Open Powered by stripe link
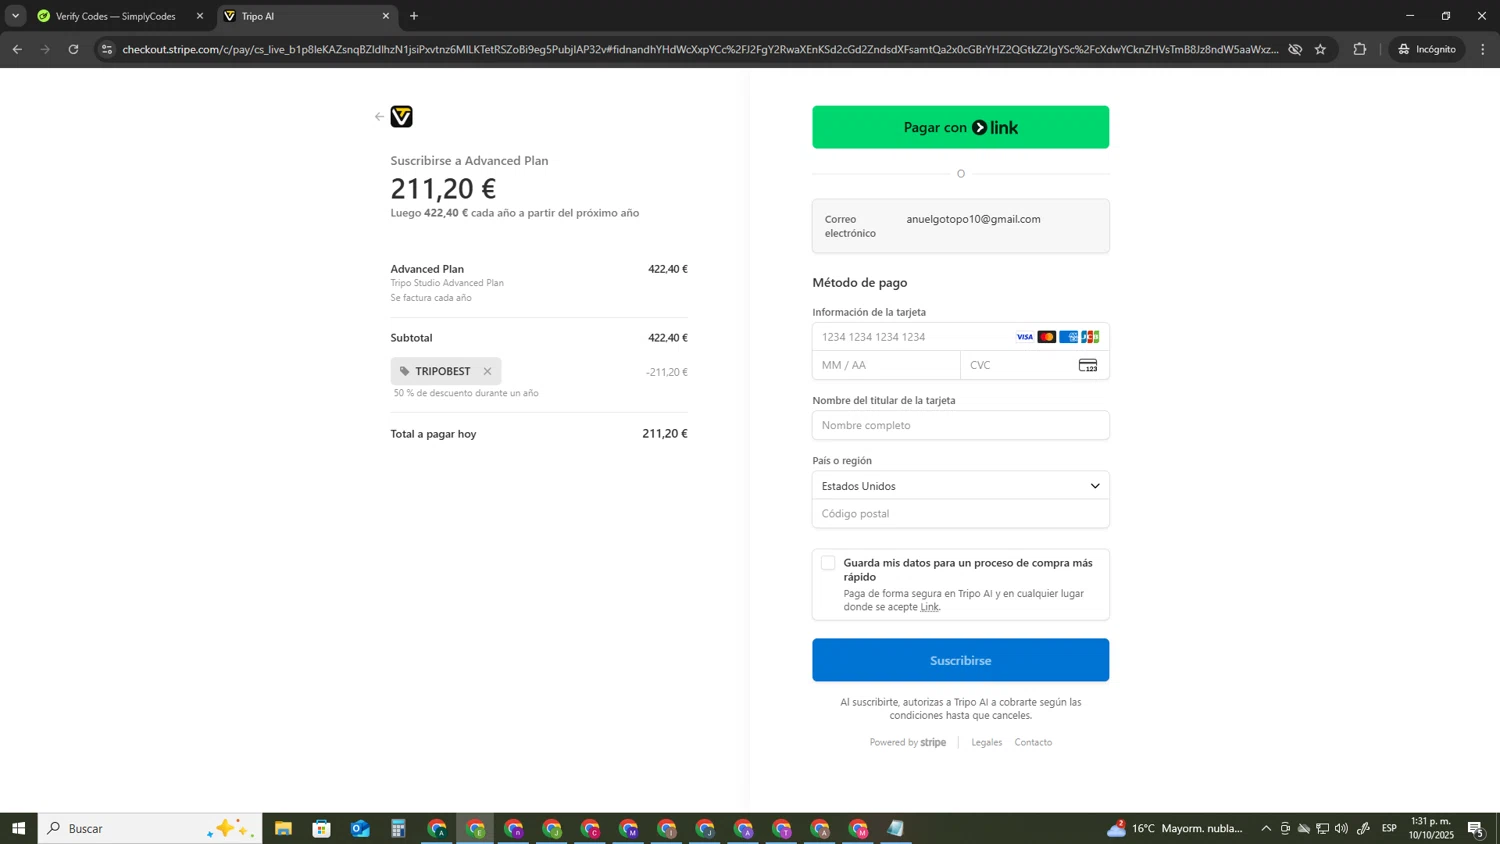 (x=907, y=742)
